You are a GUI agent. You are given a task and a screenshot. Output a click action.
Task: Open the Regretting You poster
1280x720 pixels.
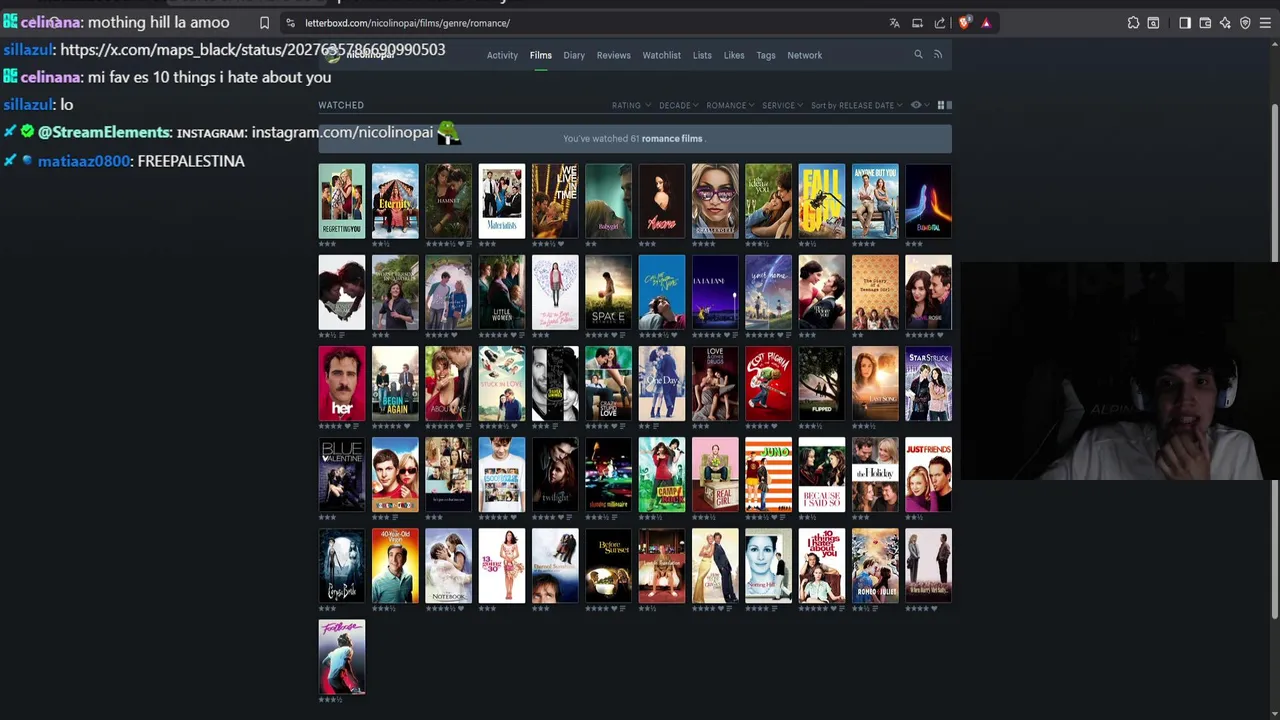pos(342,201)
